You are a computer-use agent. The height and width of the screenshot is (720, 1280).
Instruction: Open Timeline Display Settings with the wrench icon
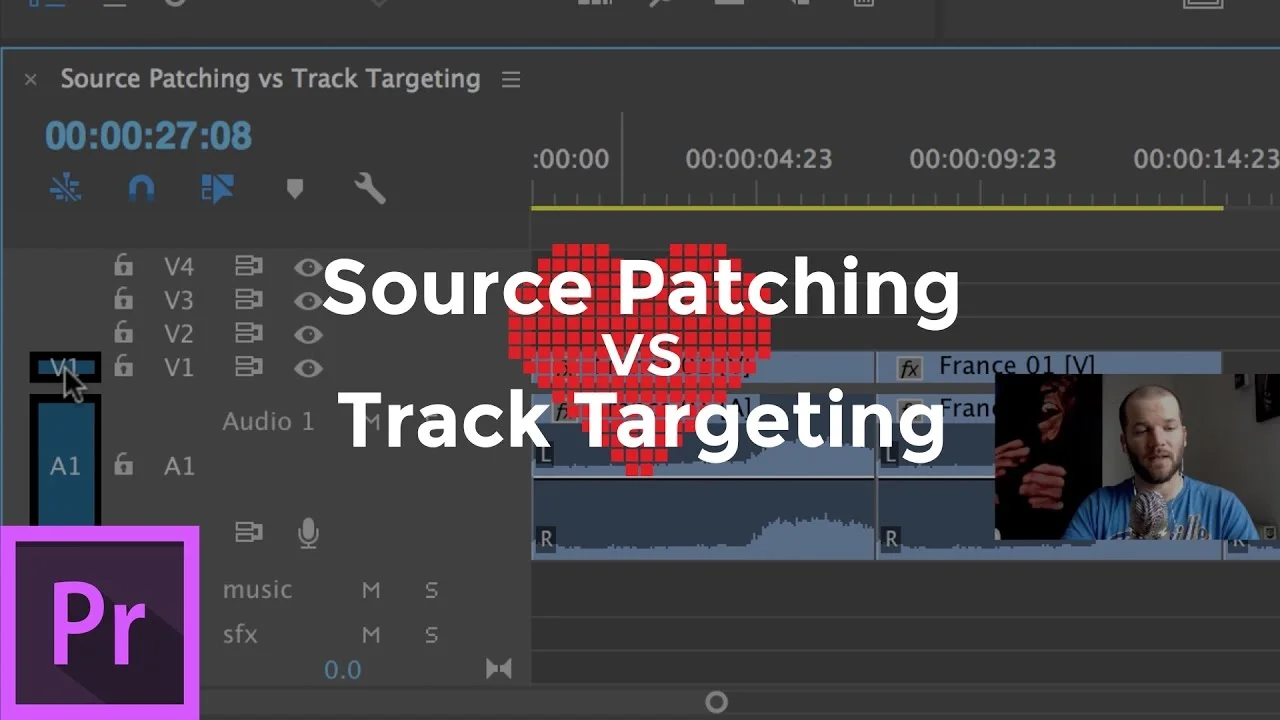click(368, 188)
